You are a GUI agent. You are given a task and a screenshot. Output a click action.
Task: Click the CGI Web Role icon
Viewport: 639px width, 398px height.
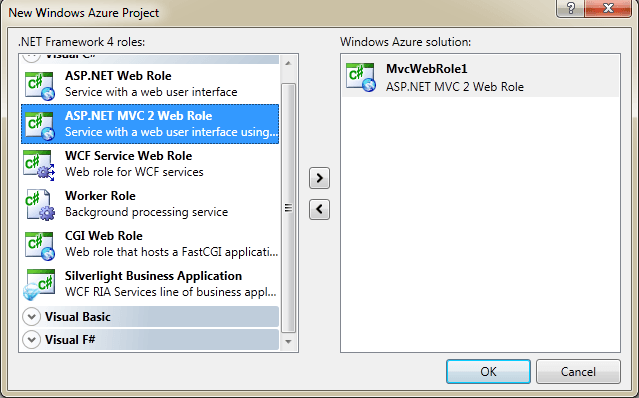[39, 245]
